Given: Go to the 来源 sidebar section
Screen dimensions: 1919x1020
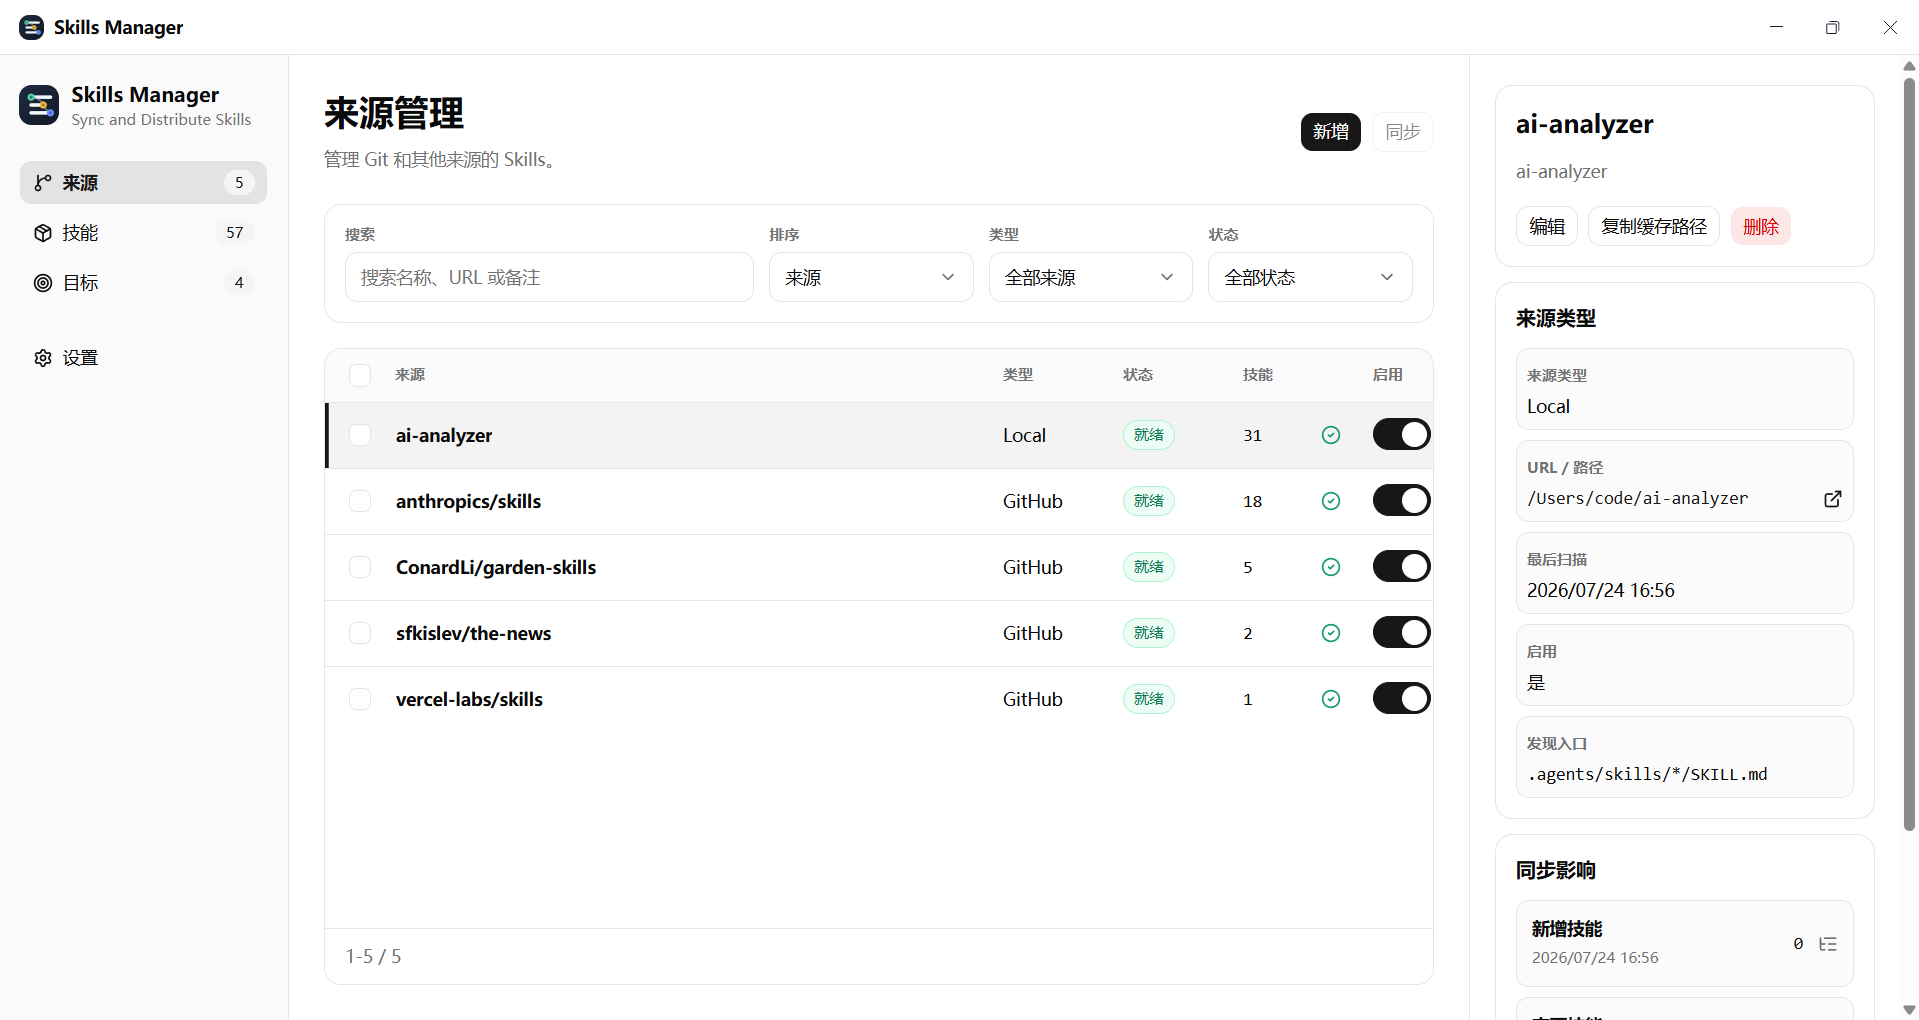Looking at the screenshot, I should [x=143, y=183].
